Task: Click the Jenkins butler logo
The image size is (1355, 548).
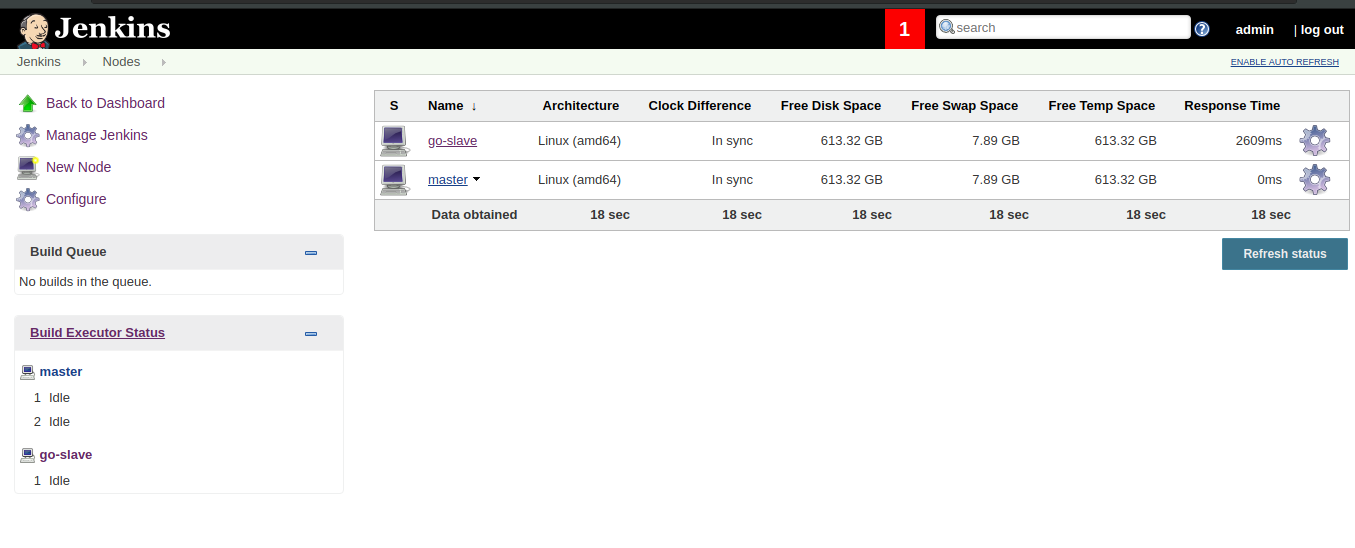Action: (x=33, y=30)
